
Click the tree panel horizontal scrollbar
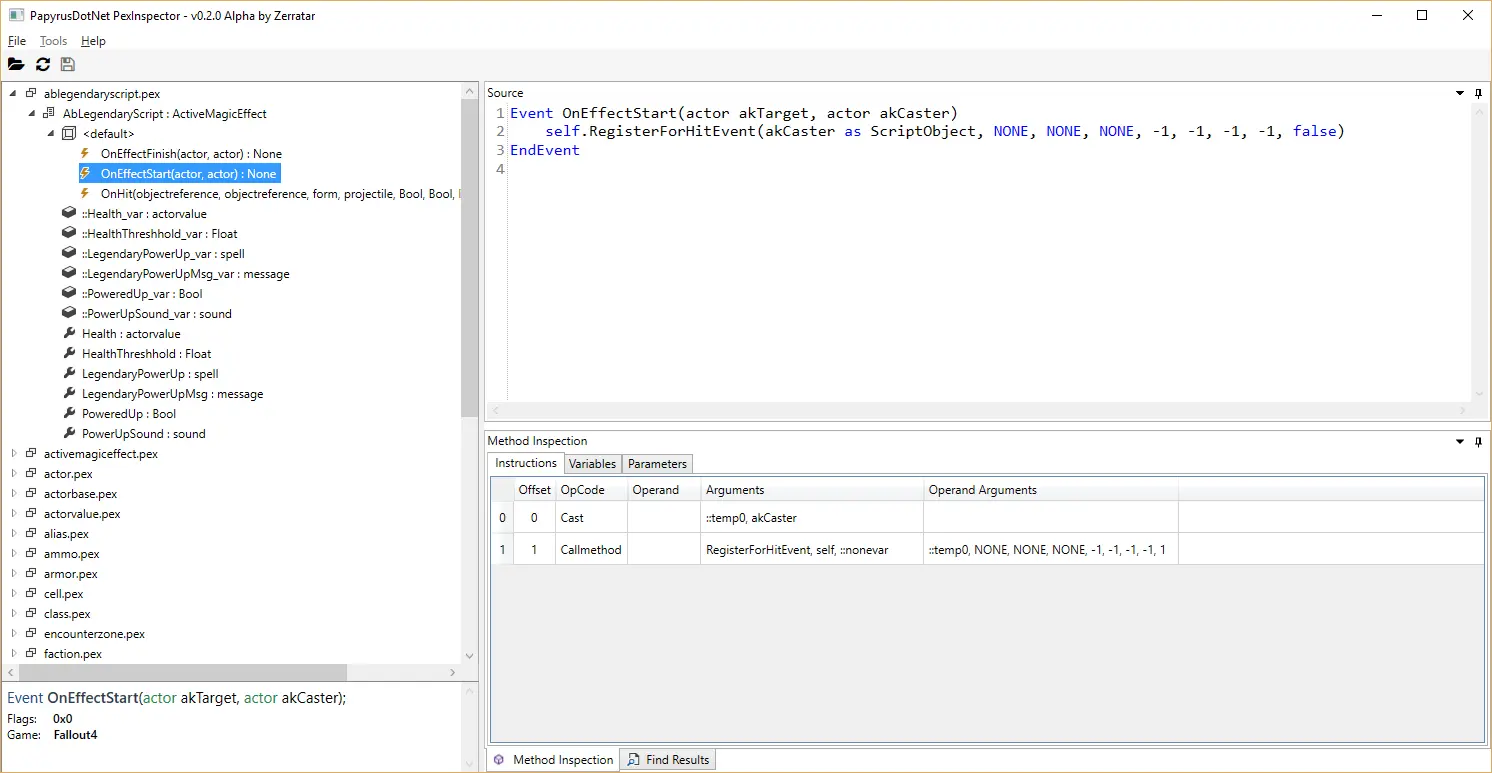pyautogui.click(x=180, y=673)
